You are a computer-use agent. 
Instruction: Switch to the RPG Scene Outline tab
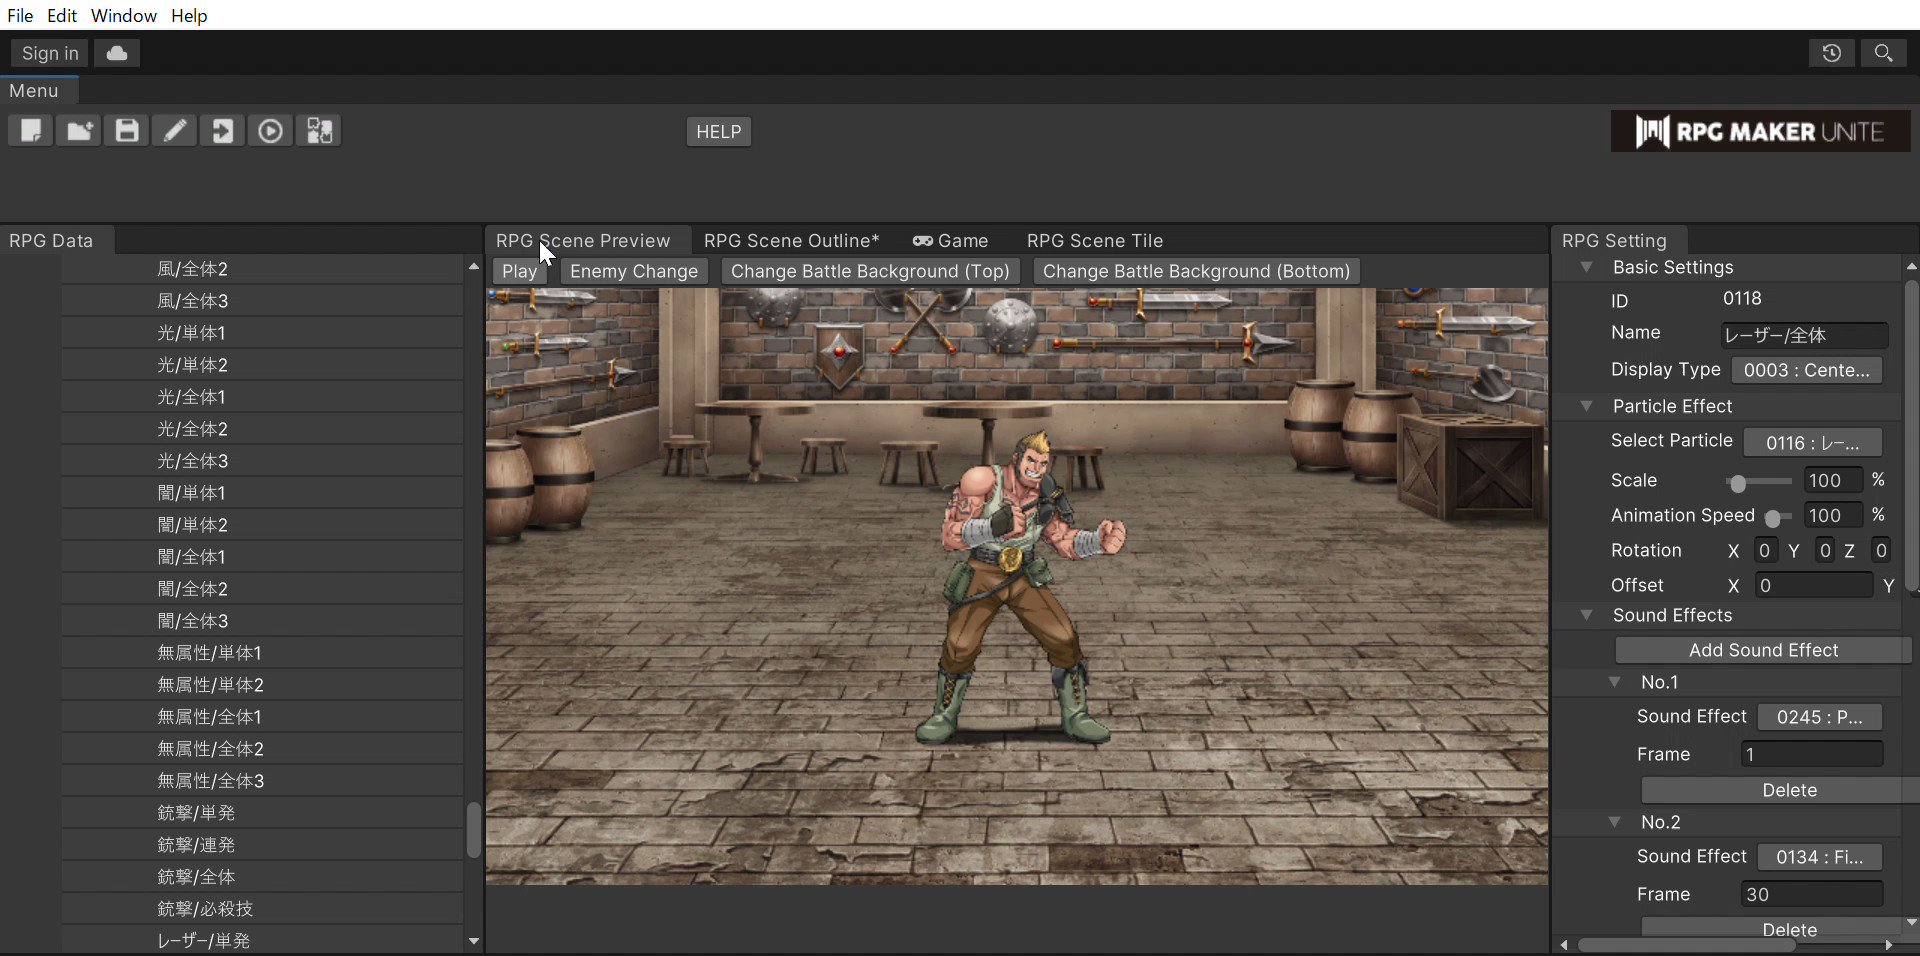coord(791,241)
